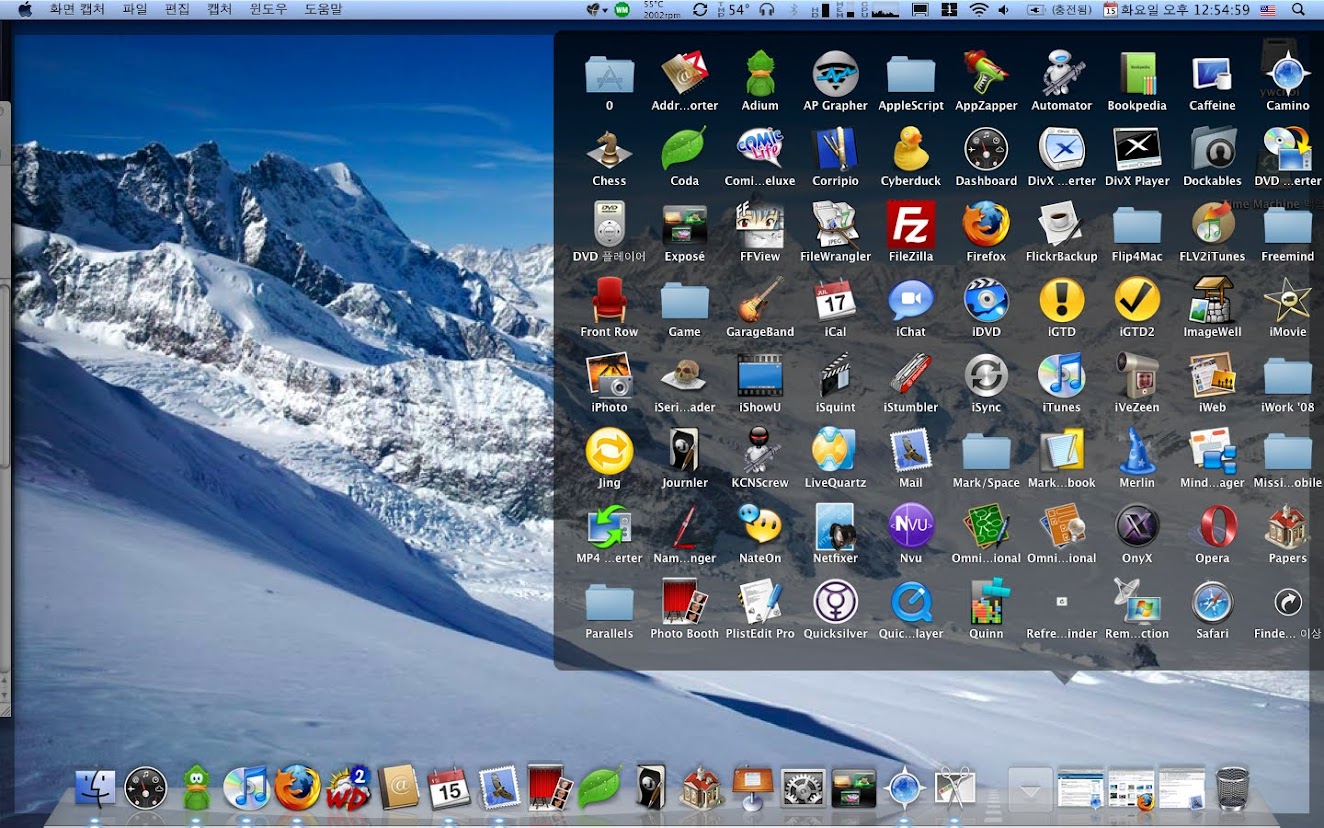This screenshot has width=1324, height=828.
Task: Open AppZapper in the stack grid
Action: click(x=986, y=75)
